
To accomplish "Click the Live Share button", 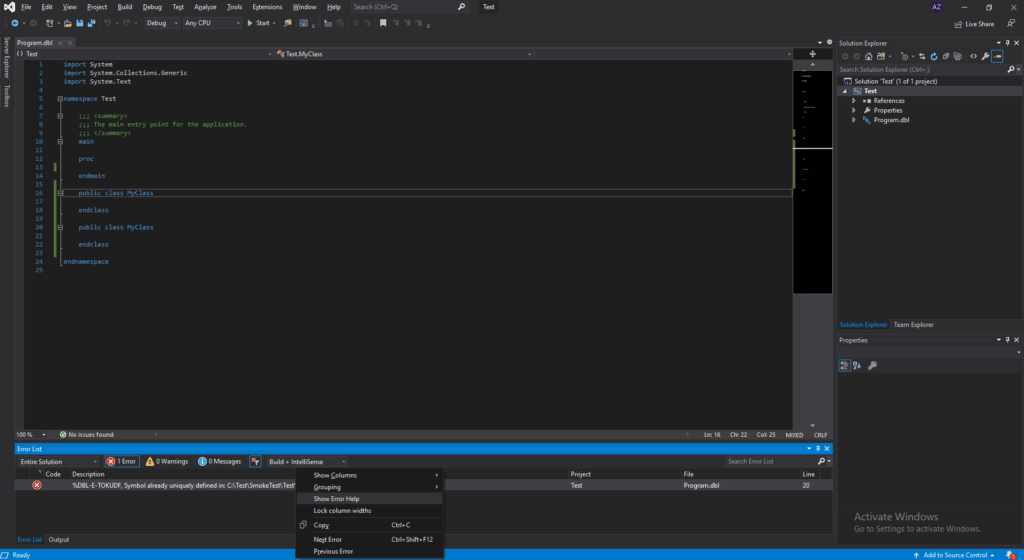I will pos(974,24).
